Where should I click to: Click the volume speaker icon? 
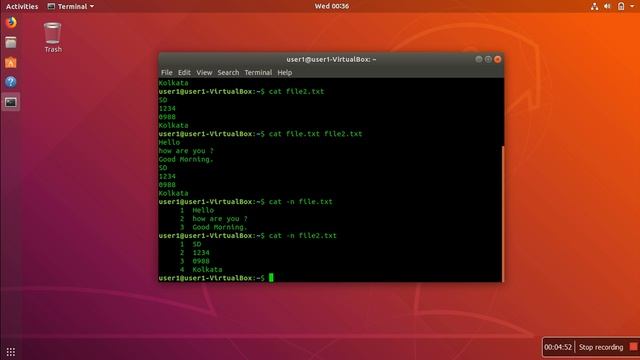pos(607,6)
